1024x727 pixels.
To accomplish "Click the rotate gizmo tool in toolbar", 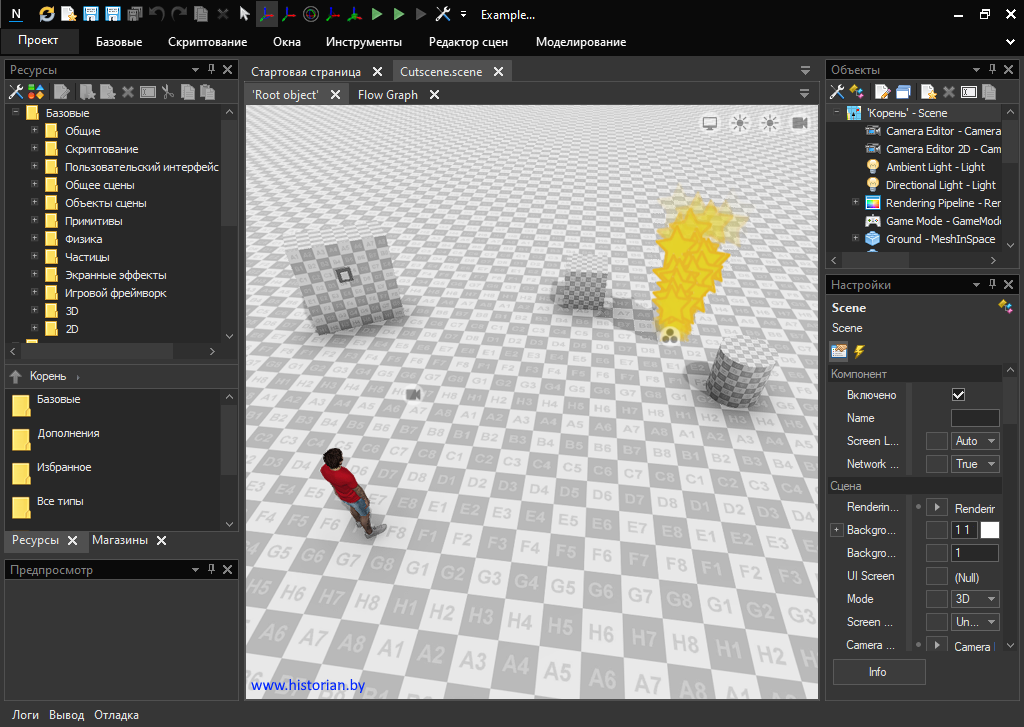I will tap(311, 14).
